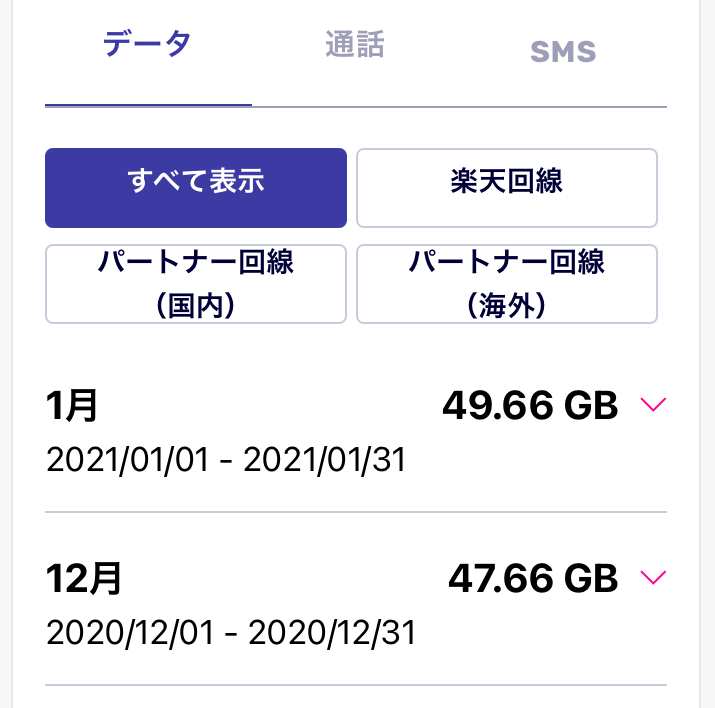Click the divider below the January row
This screenshot has height=708, width=715.
(x=356, y=512)
